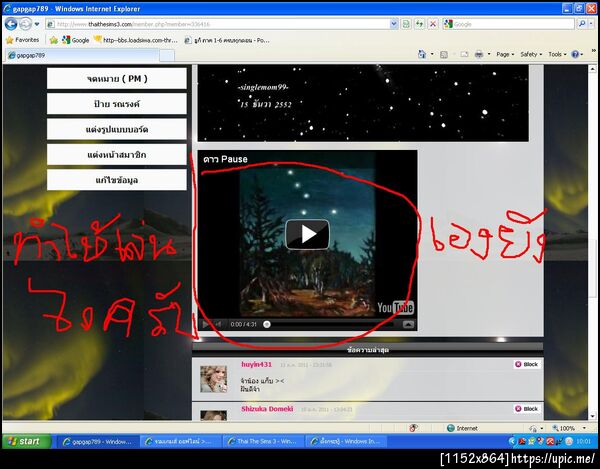Click the แต่งหน้าสมาชิก button
This screenshot has width=600, height=469.
pos(117,155)
